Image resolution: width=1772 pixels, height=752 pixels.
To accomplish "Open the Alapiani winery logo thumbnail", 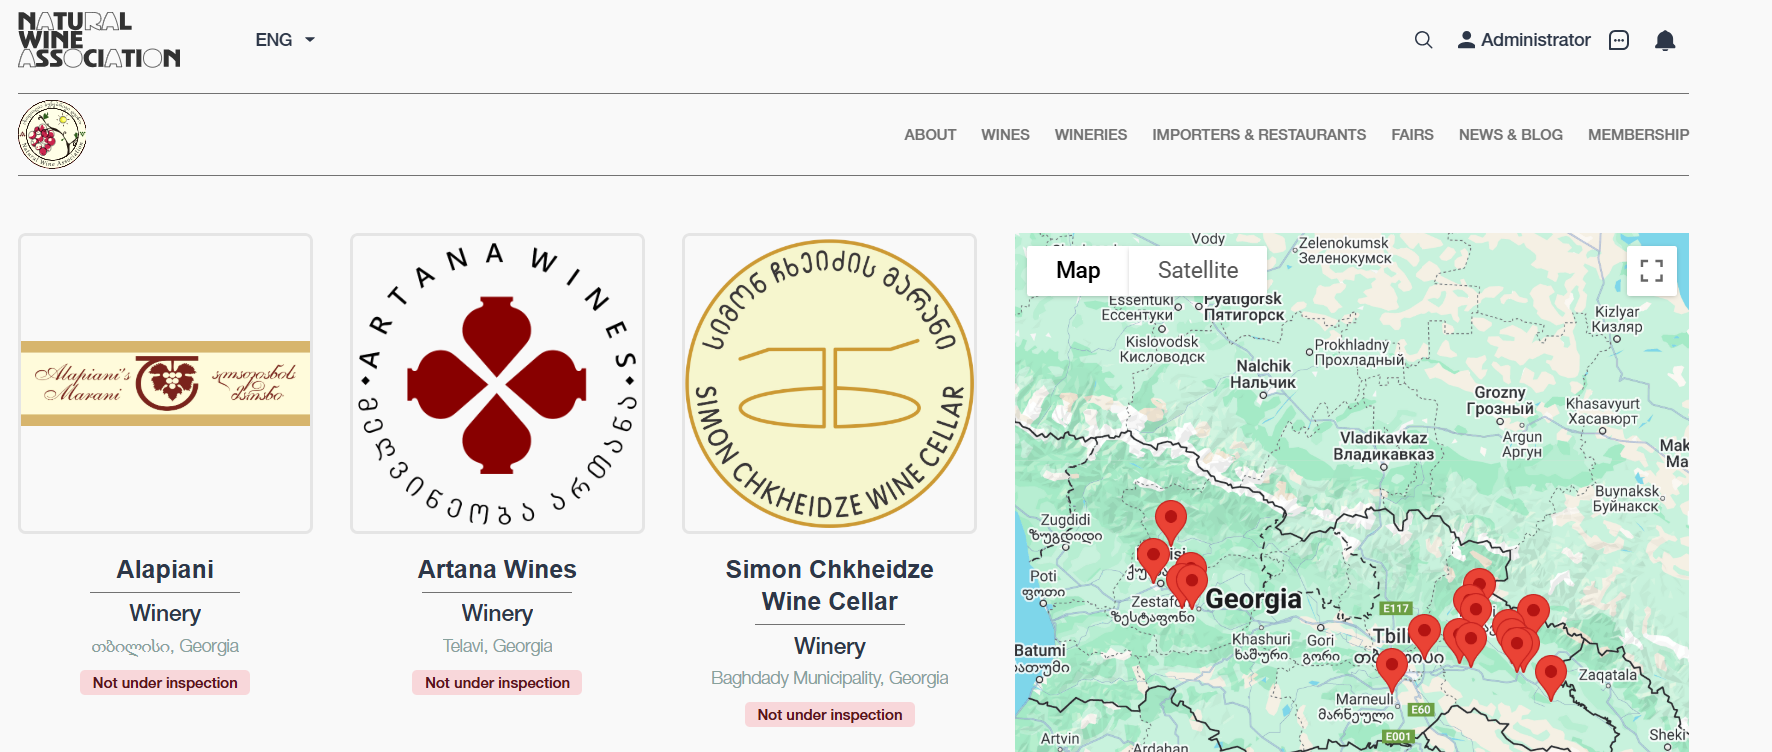I will pyautogui.click(x=165, y=384).
